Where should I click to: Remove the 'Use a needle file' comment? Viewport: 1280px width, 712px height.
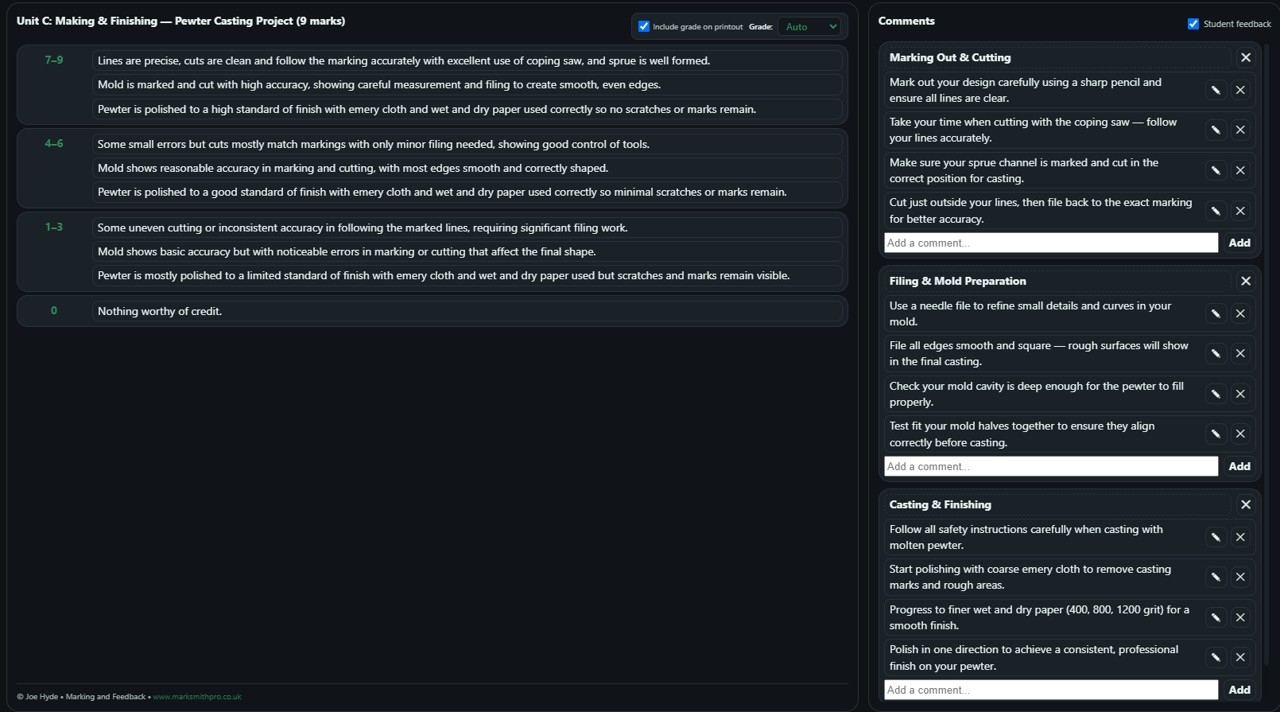[x=1240, y=314]
